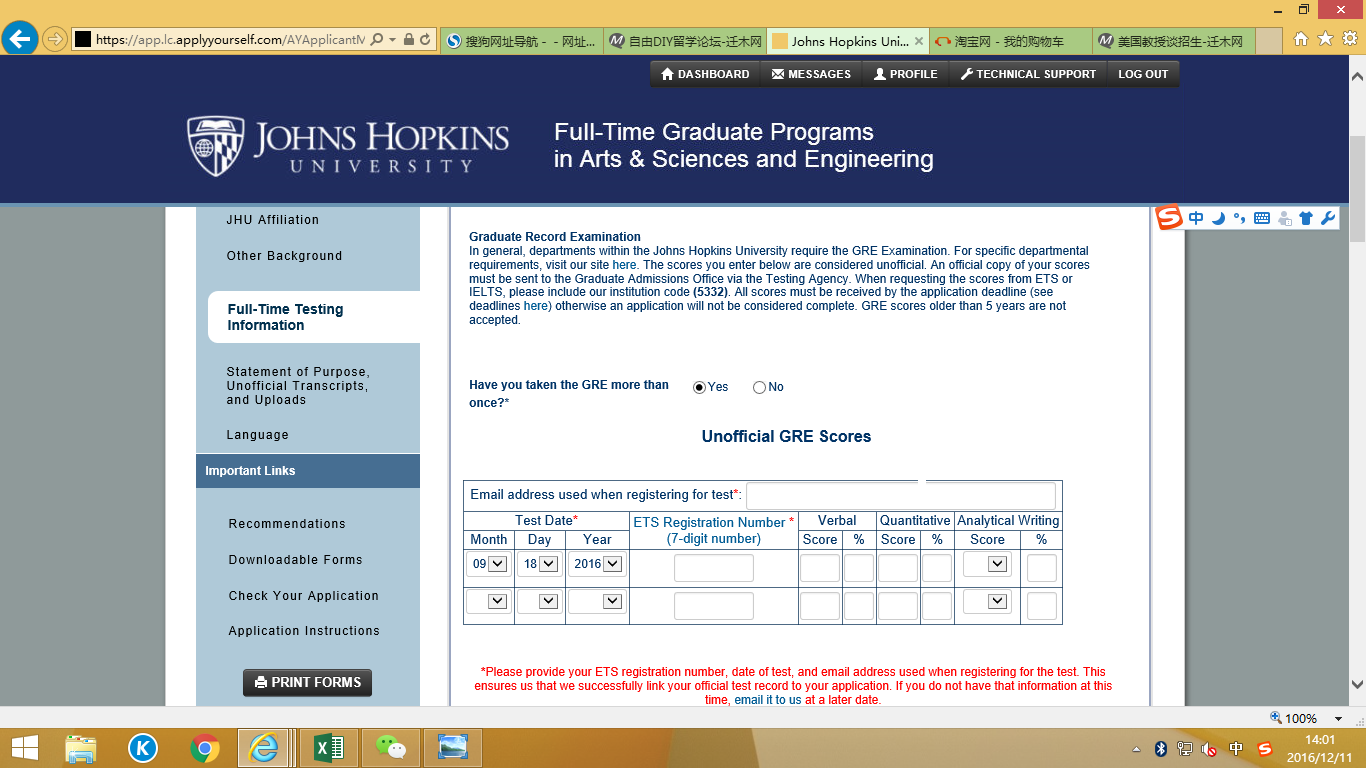Open Other Background sidebar link
Image resolution: width=1366 pixels, height=768 pixels.
tap(284, 256)
